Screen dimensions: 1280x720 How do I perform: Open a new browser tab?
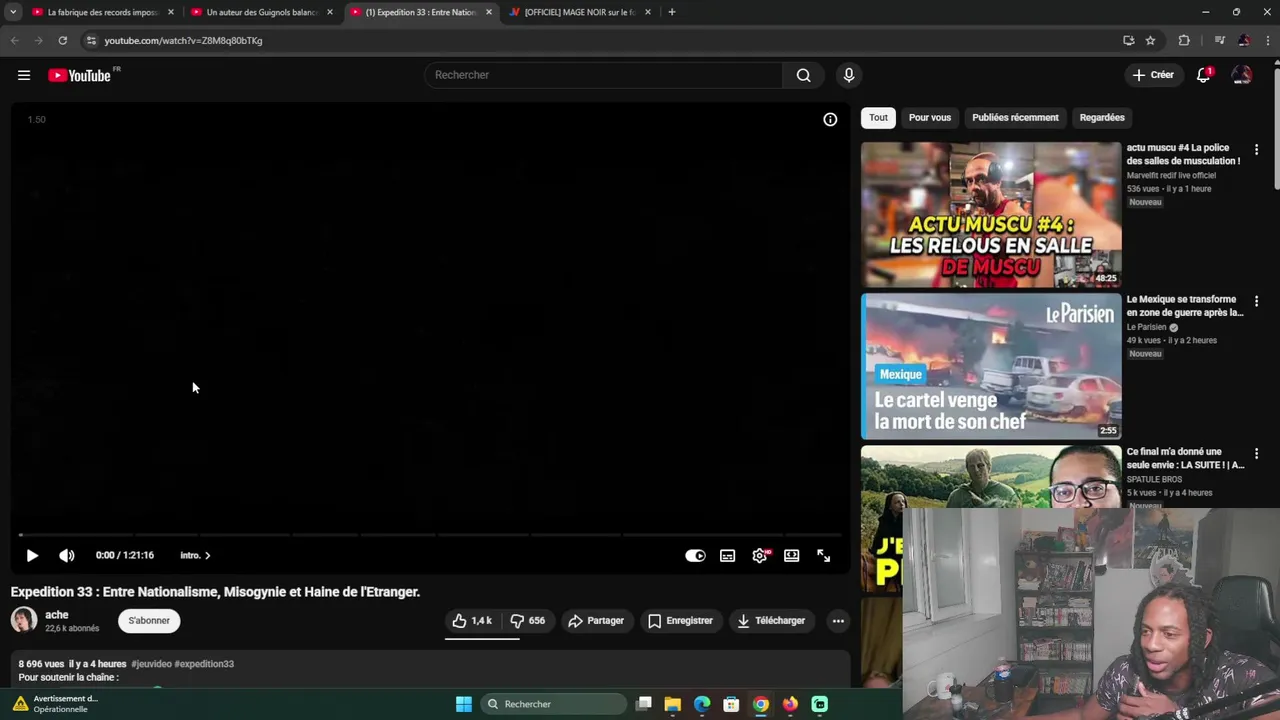point(672,12)
